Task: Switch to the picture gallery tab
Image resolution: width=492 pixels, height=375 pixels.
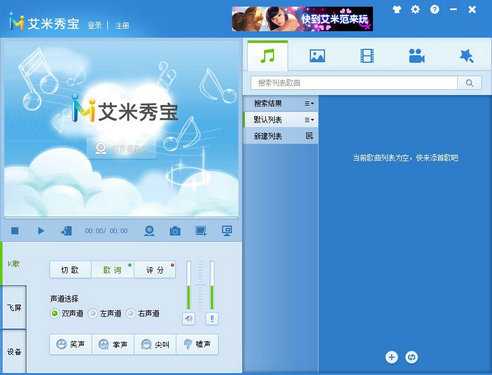Action: pos(317,56)
